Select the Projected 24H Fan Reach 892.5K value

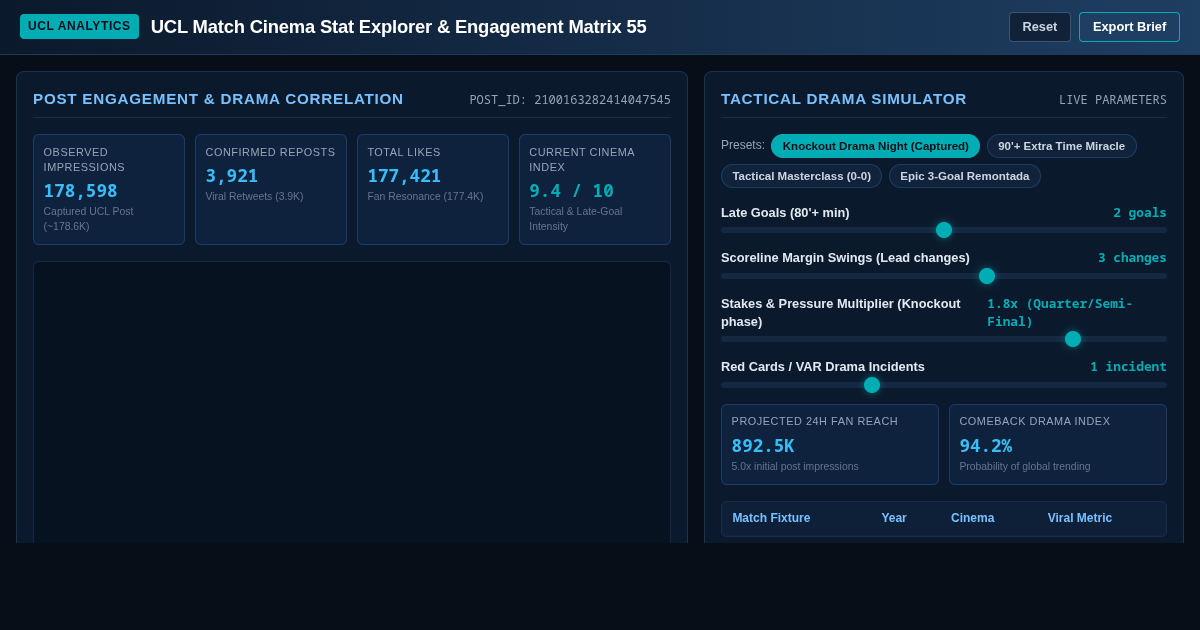pyautogui.click(x=762, y=446)
